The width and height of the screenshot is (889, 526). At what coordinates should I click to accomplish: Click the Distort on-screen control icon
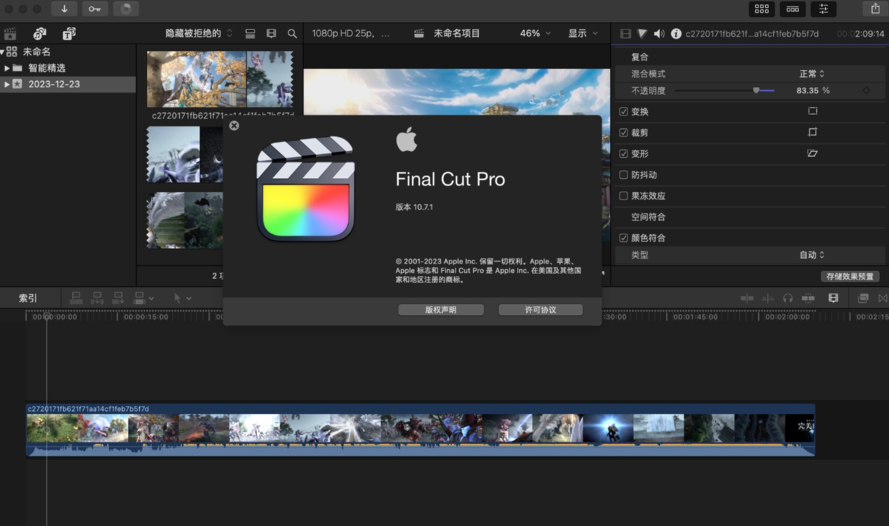click(812, 153)
